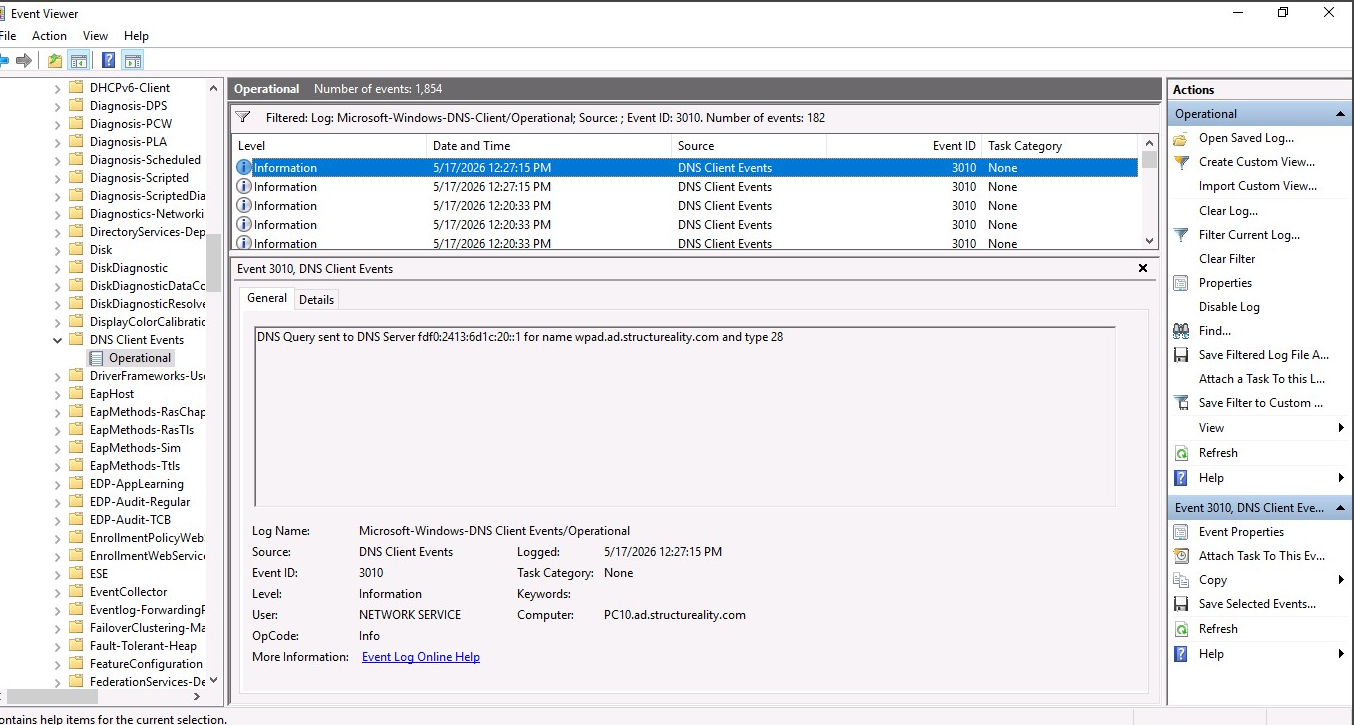Select the General tab

(x=267, y=298)
